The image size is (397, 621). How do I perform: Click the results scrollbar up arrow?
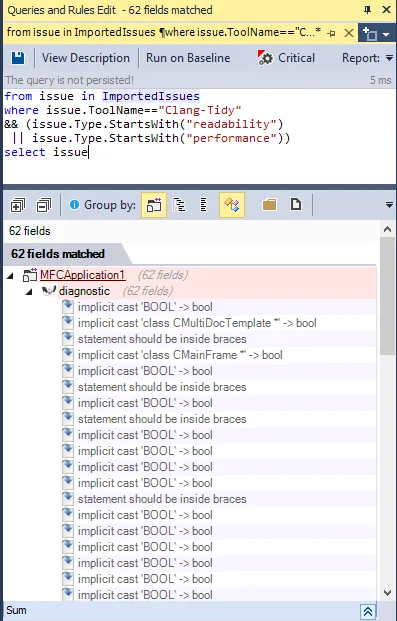click(387, 229)
